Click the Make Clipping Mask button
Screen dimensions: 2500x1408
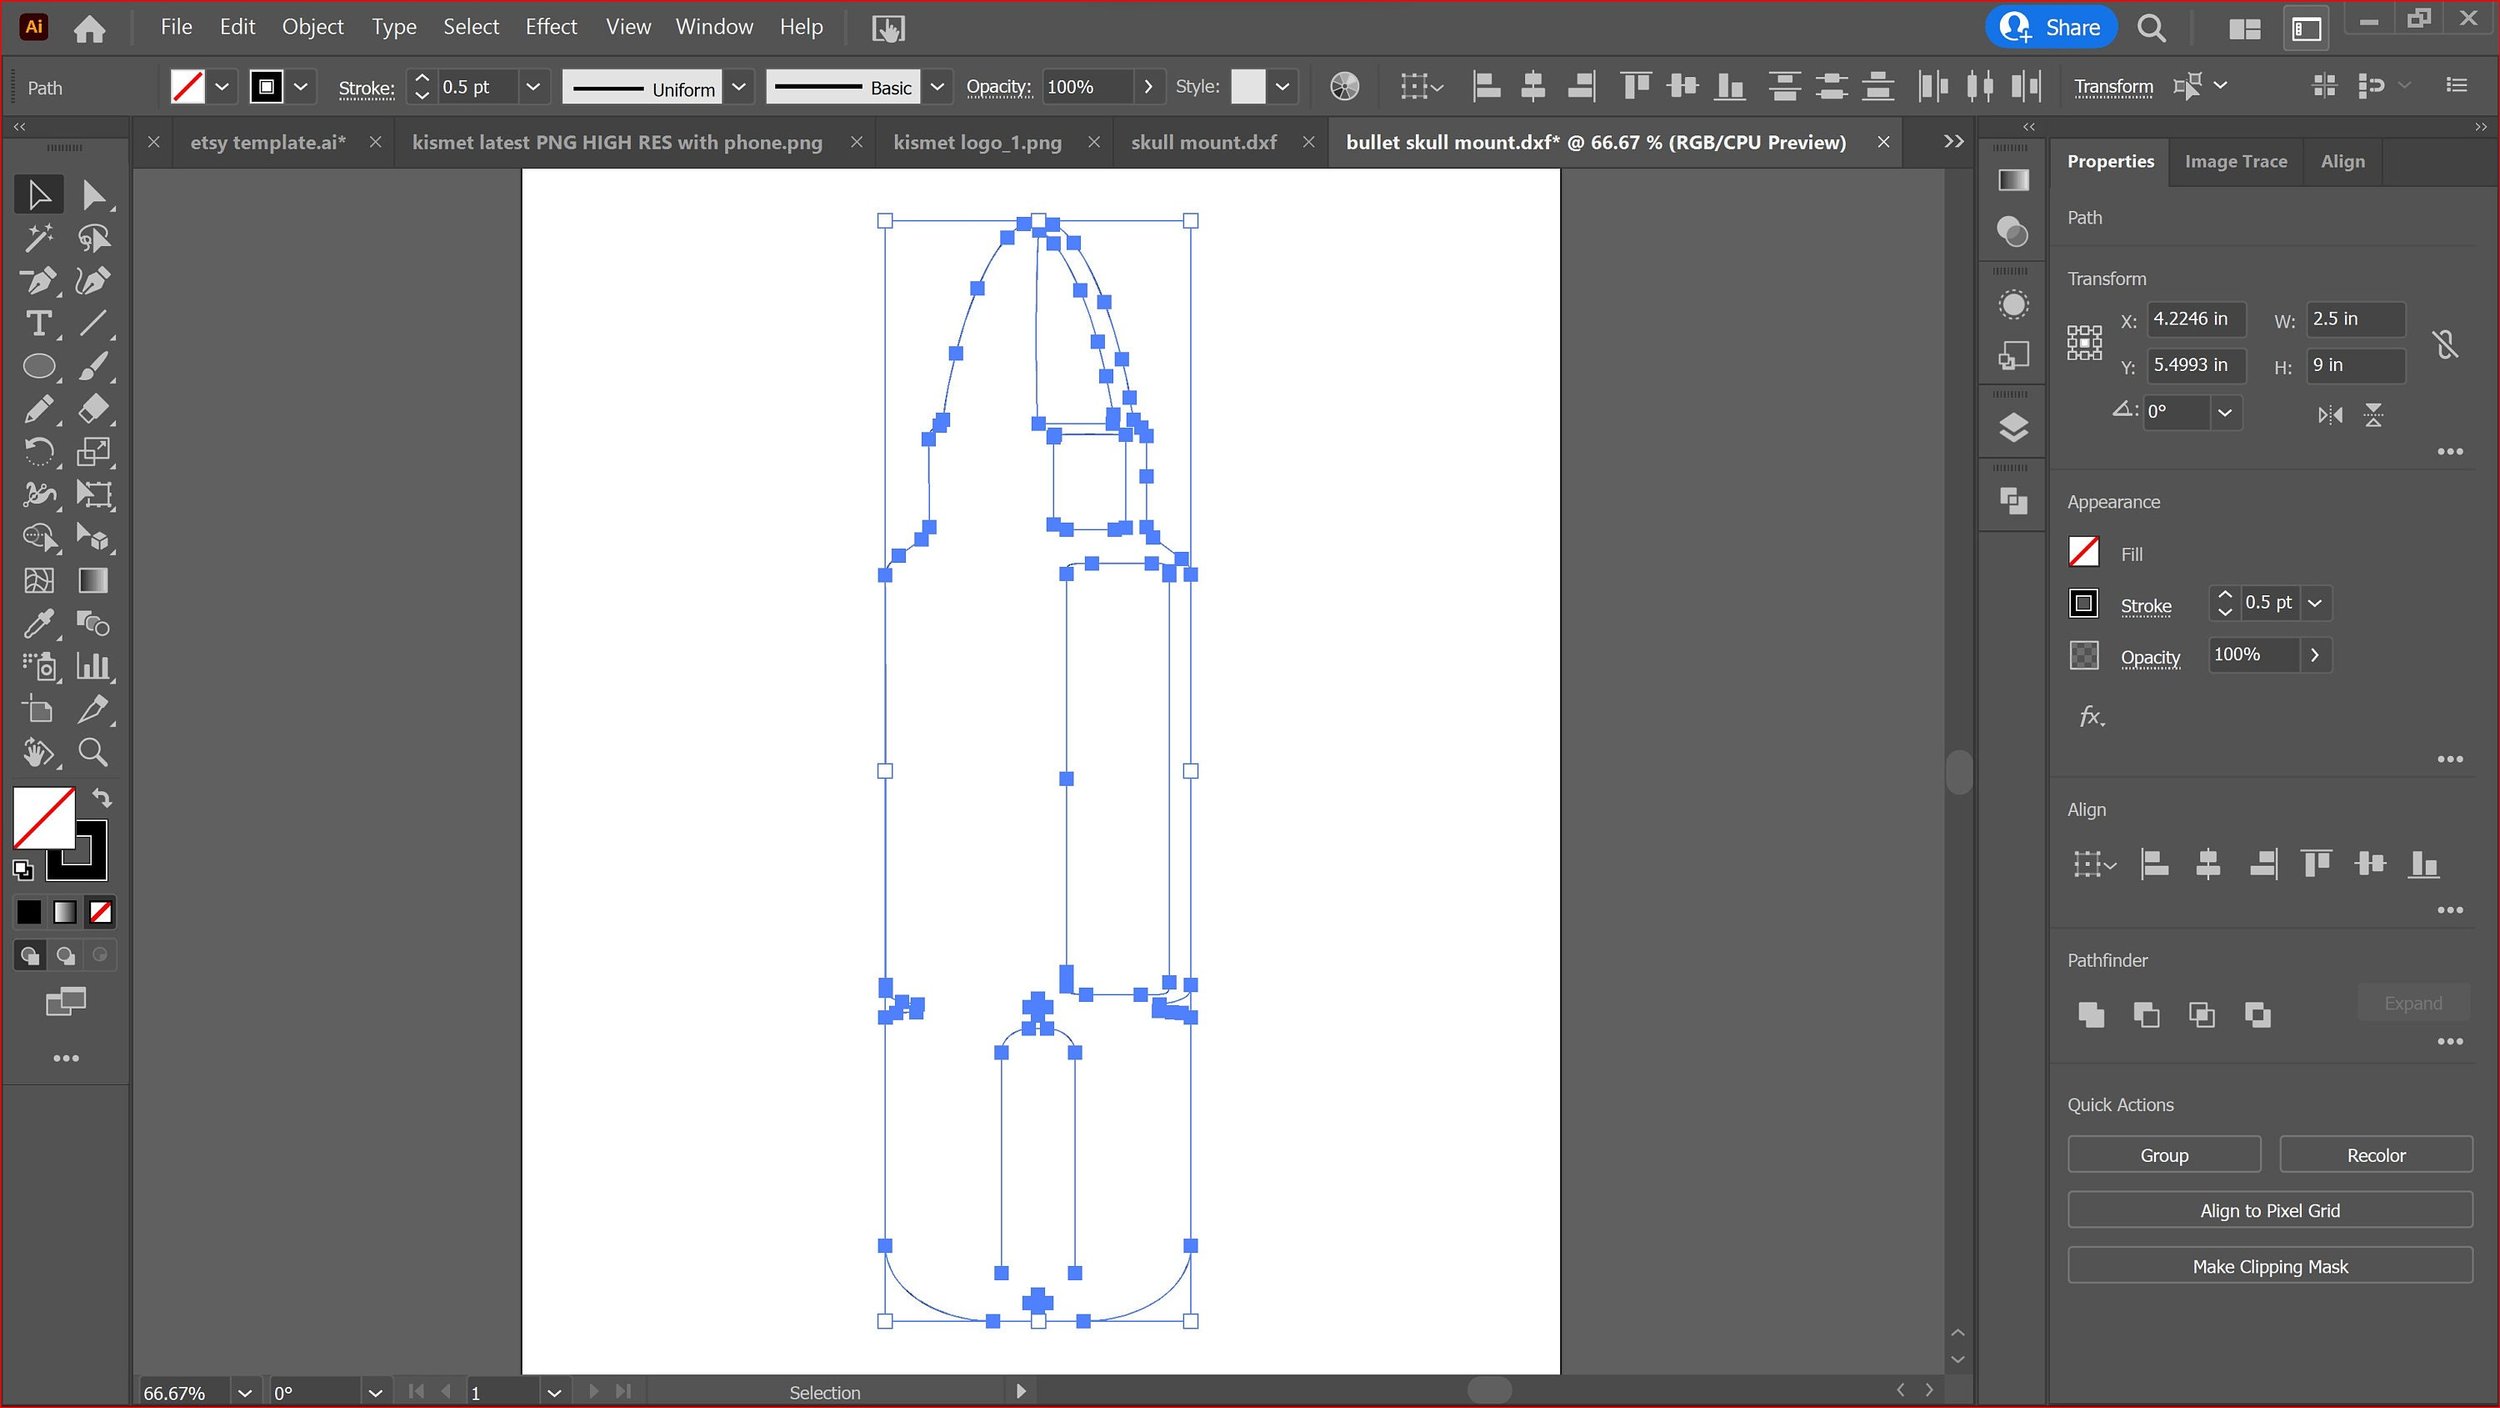click(x=2269, y=1266)
